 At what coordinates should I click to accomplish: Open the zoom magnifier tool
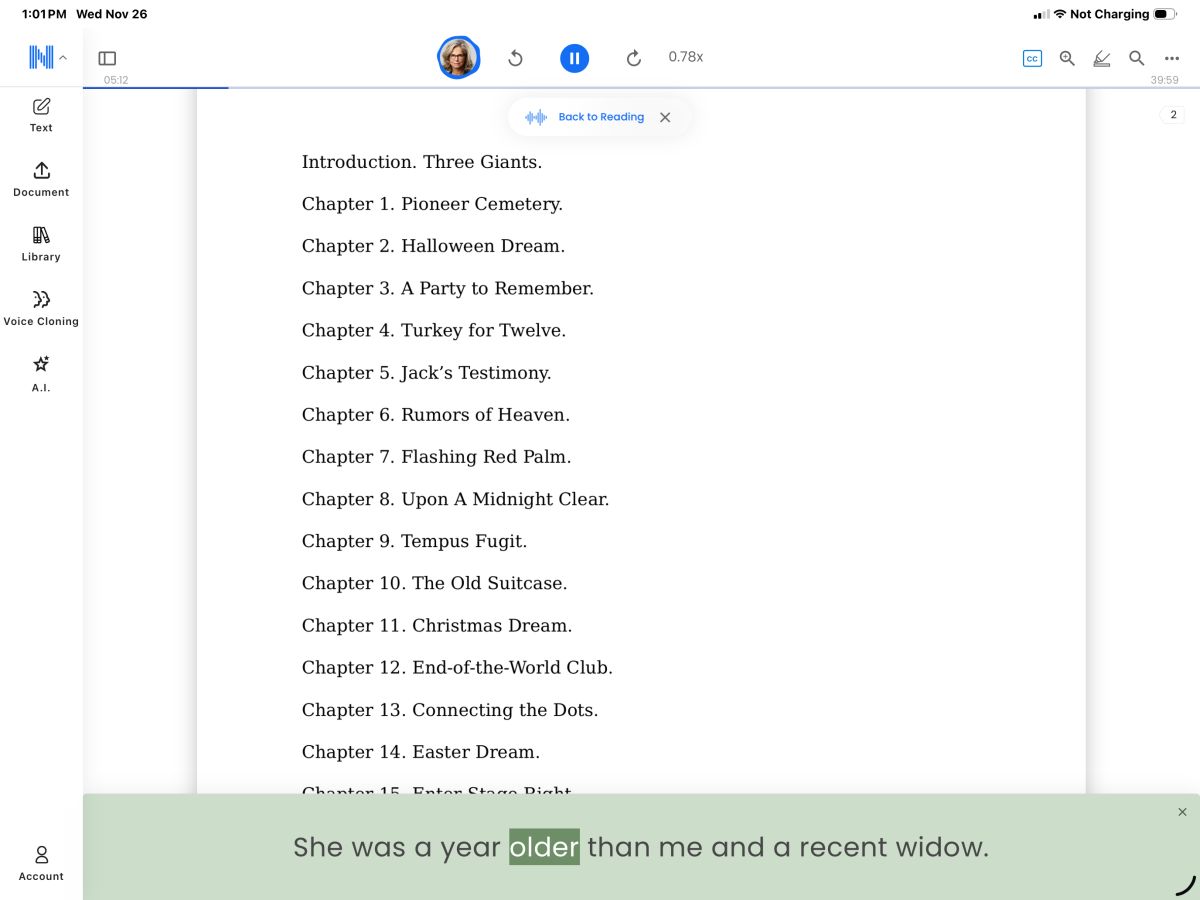[1067, 58]
